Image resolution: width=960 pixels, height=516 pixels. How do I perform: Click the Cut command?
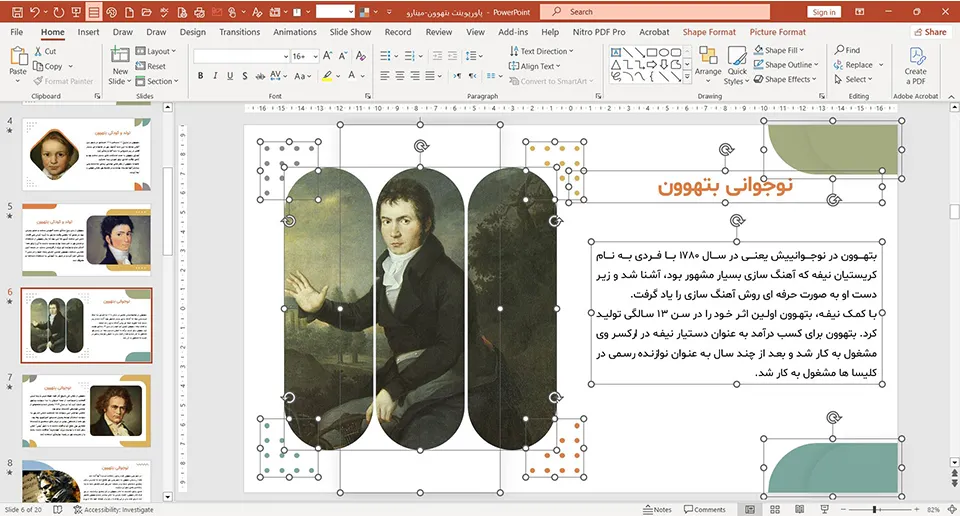click(45, 51)
